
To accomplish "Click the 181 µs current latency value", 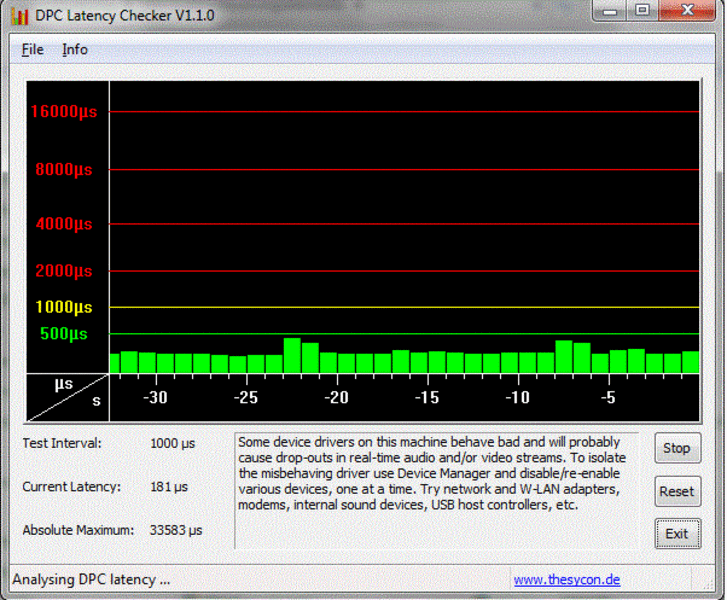I will coord(169,487).
